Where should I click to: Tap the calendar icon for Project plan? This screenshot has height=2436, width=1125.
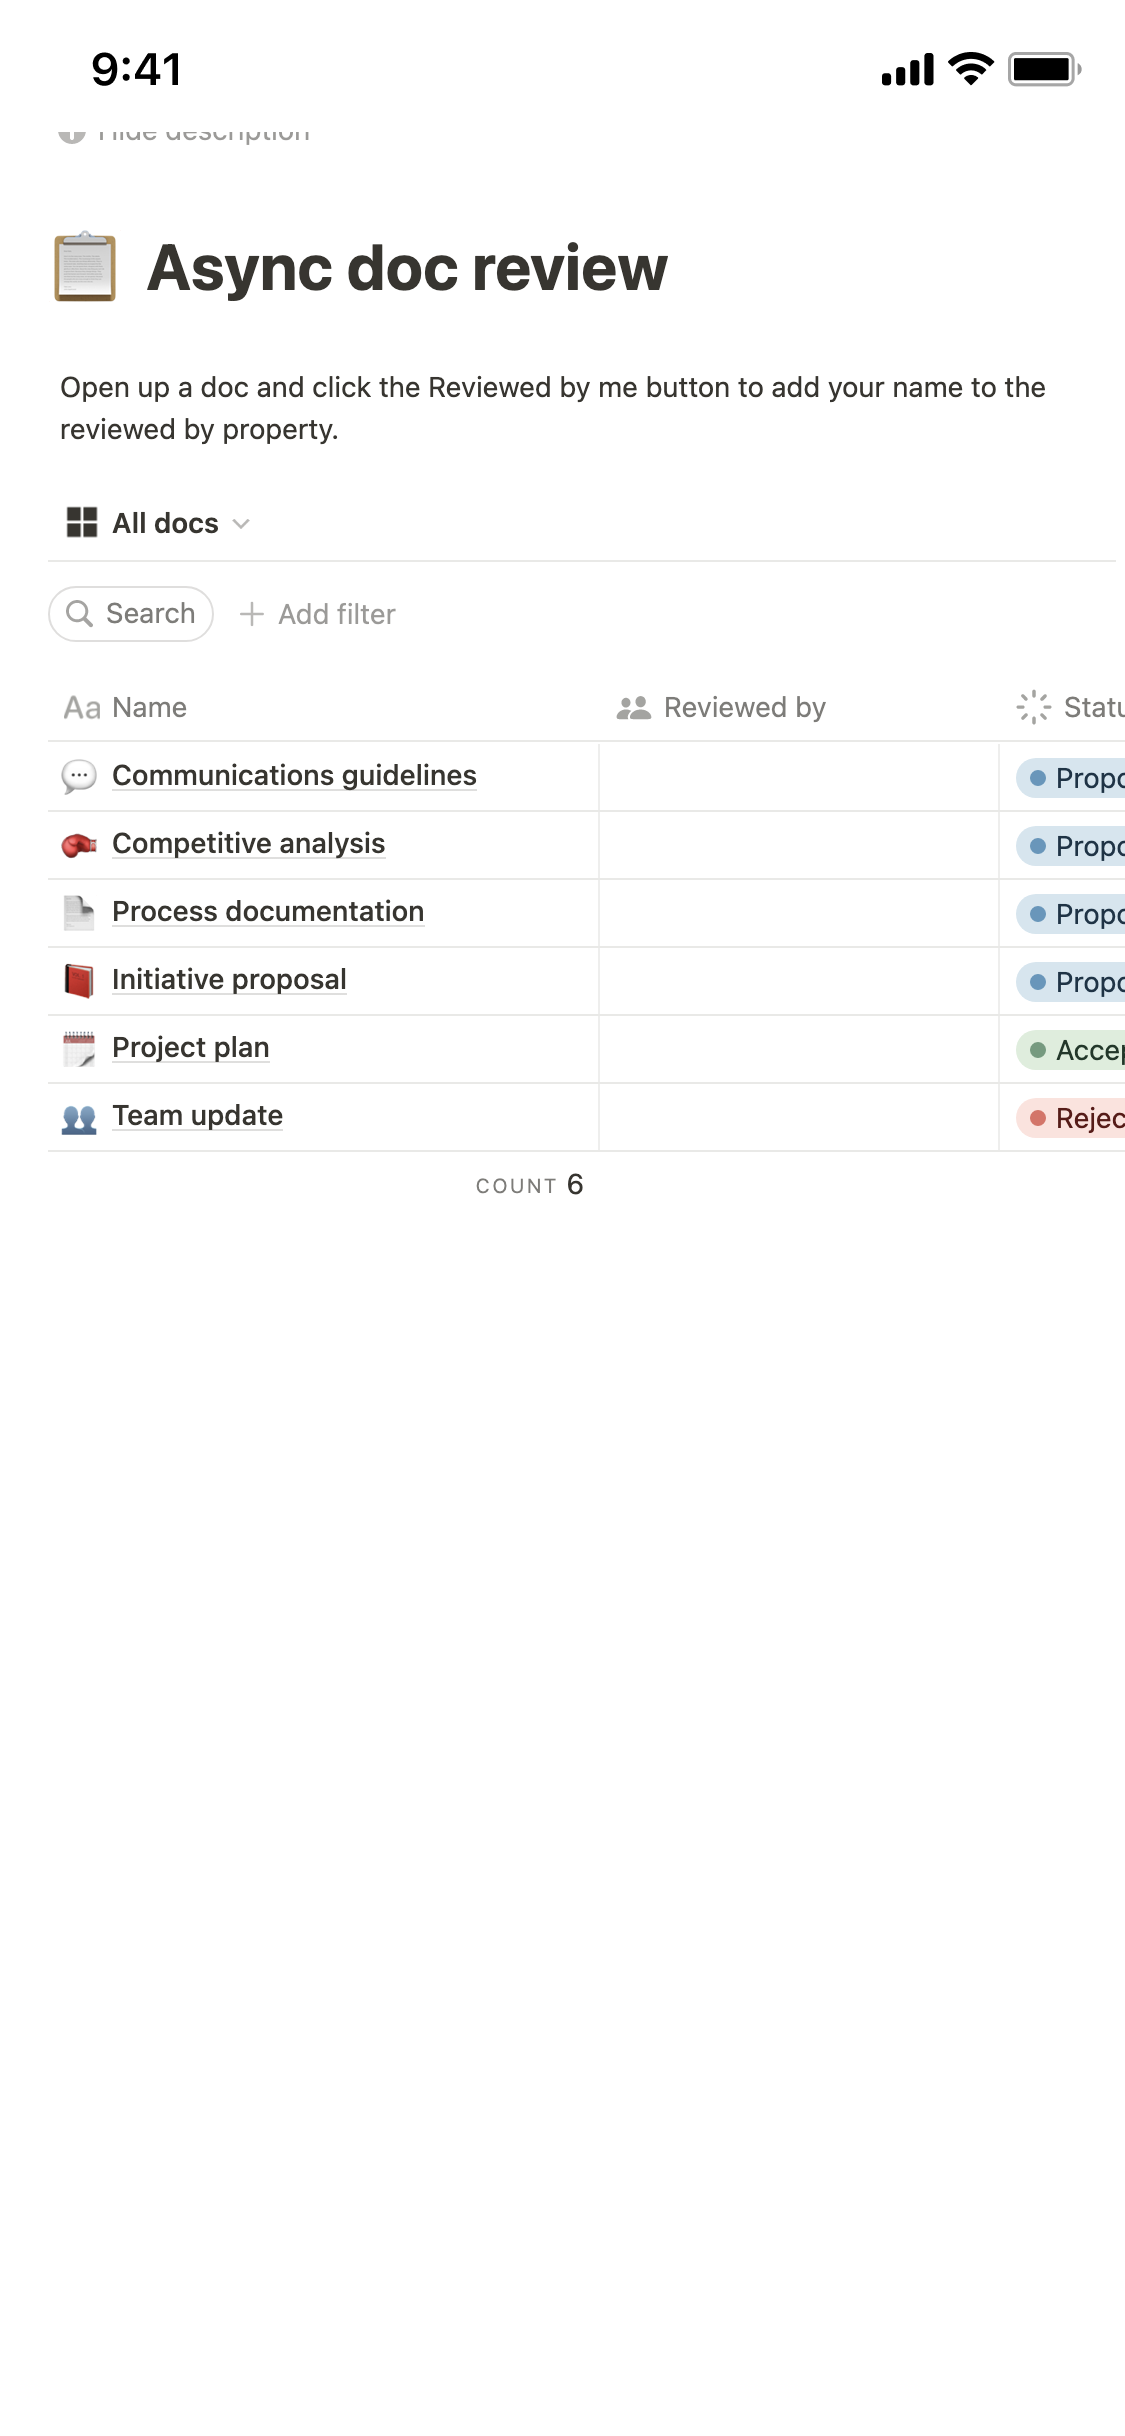click(79, 1048)
